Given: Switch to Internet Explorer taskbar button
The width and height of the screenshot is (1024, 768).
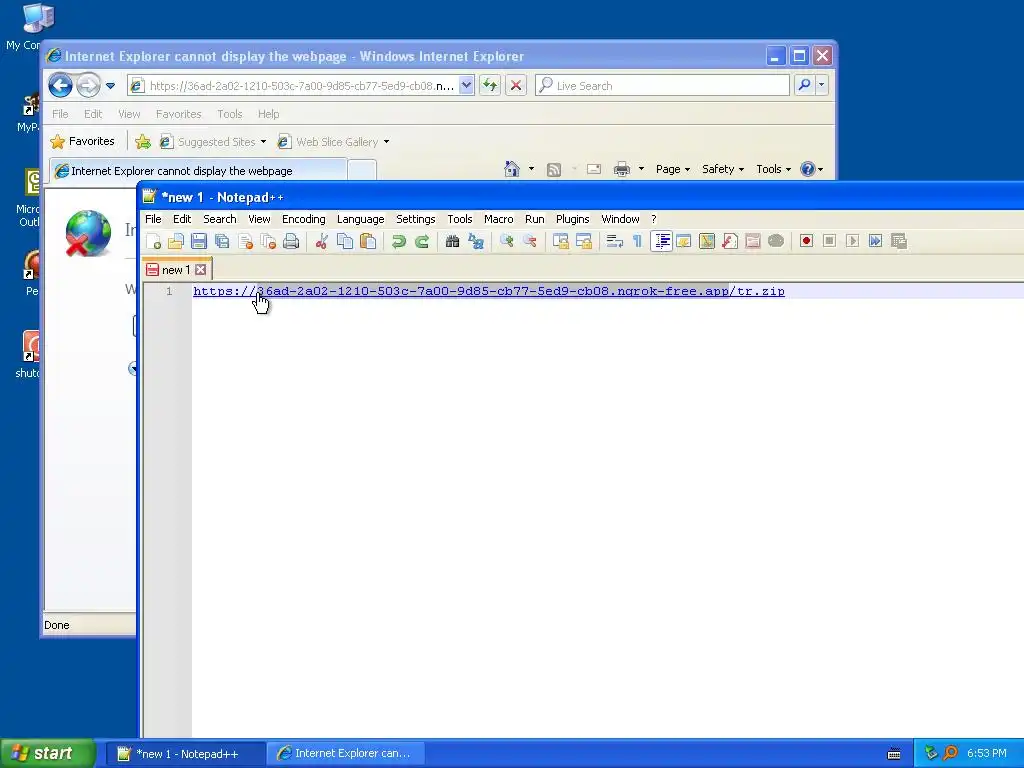Looking at the screenshot, I should (345, 754).
